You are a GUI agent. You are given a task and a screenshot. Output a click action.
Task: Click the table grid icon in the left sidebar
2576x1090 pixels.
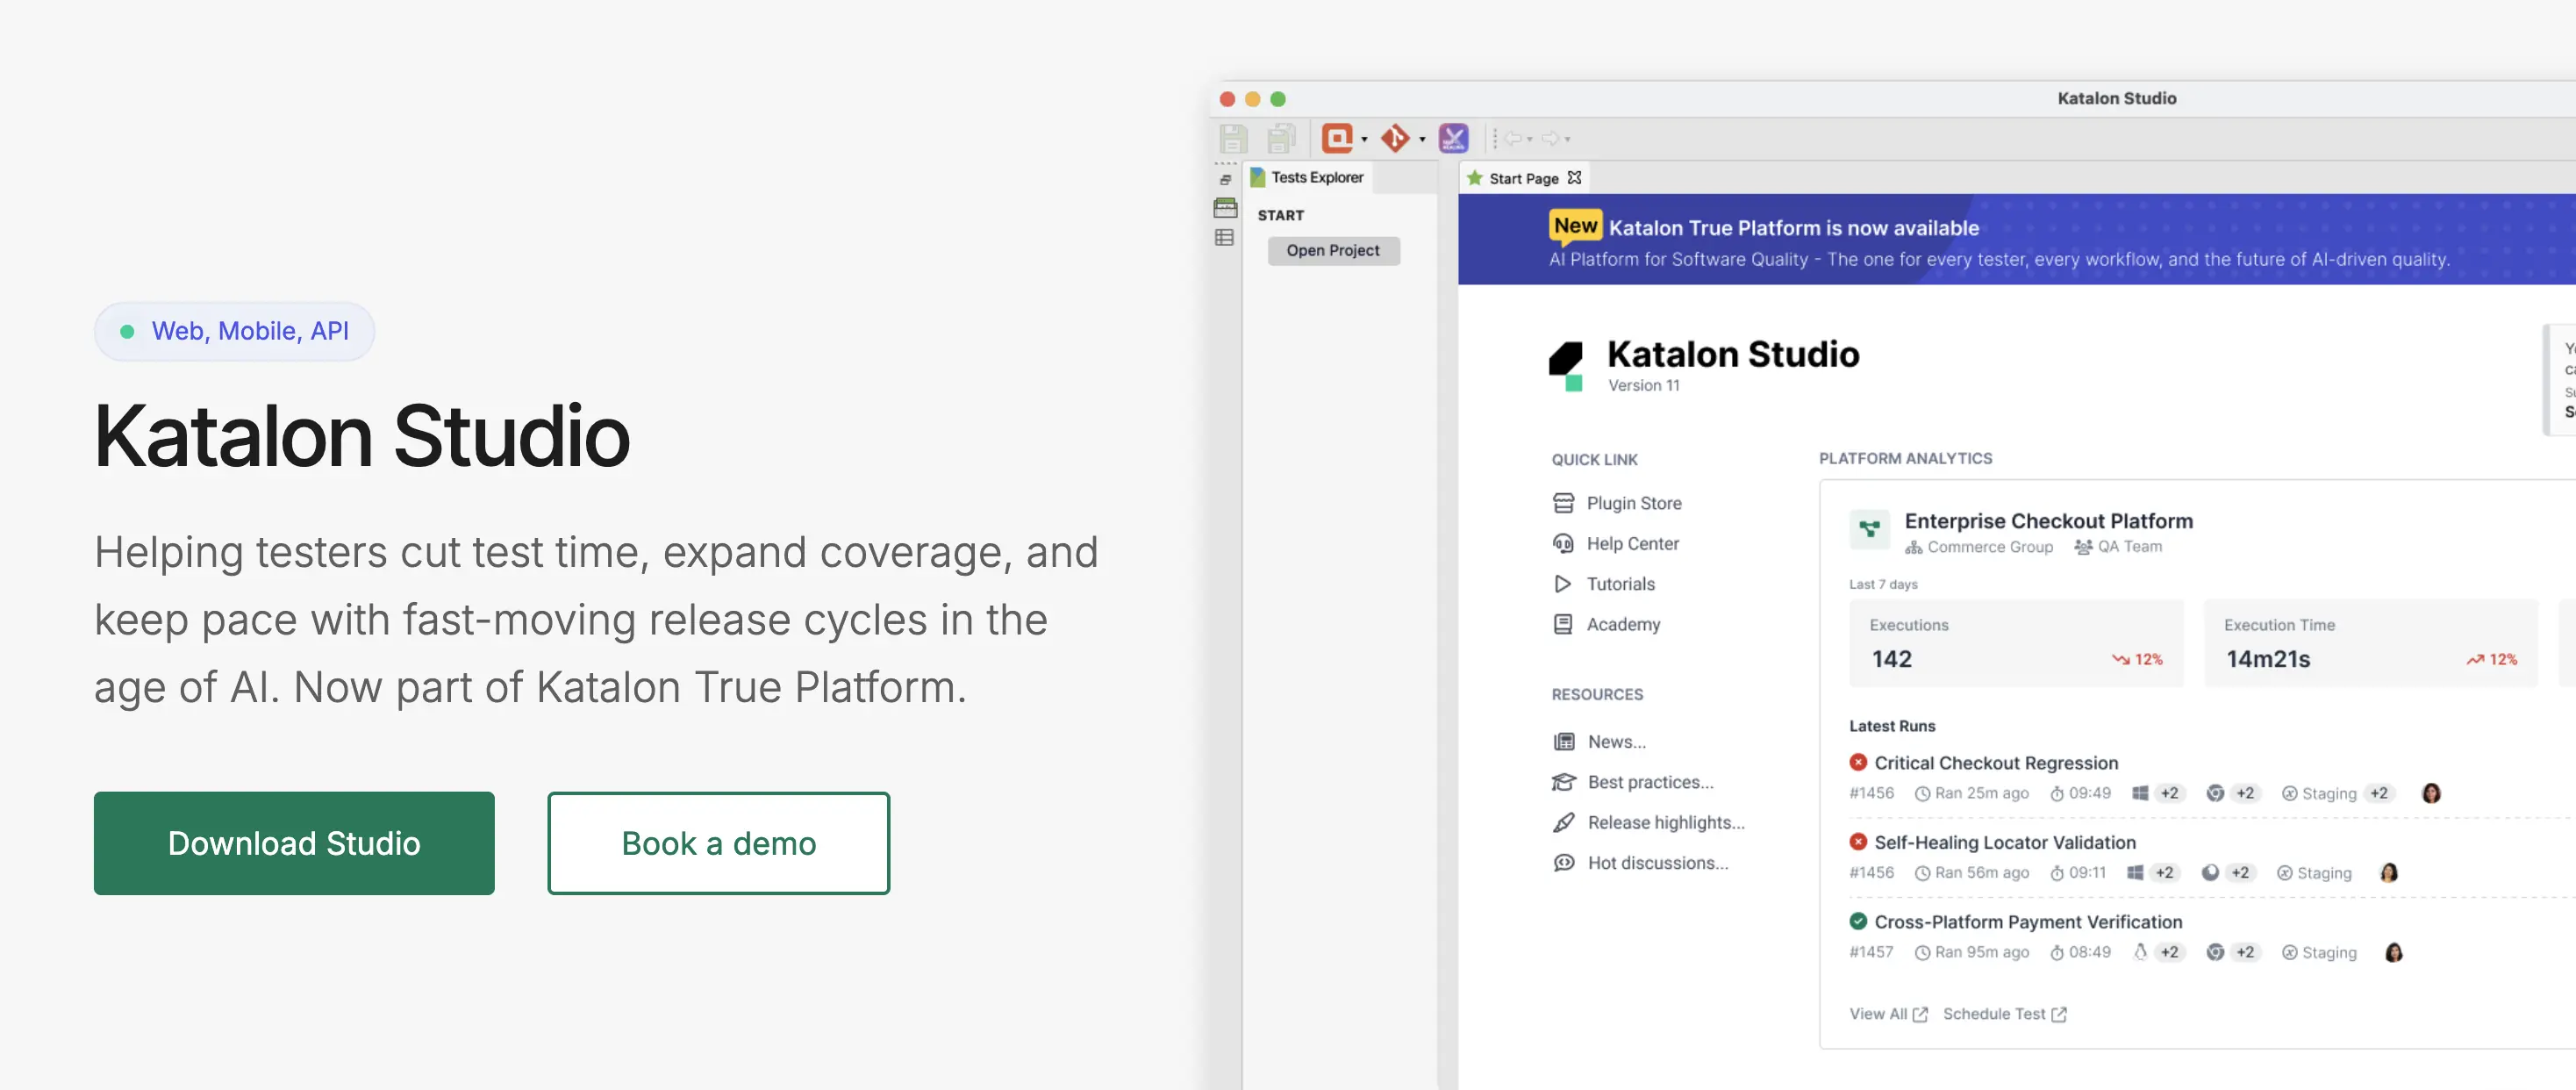(1224, 237)
